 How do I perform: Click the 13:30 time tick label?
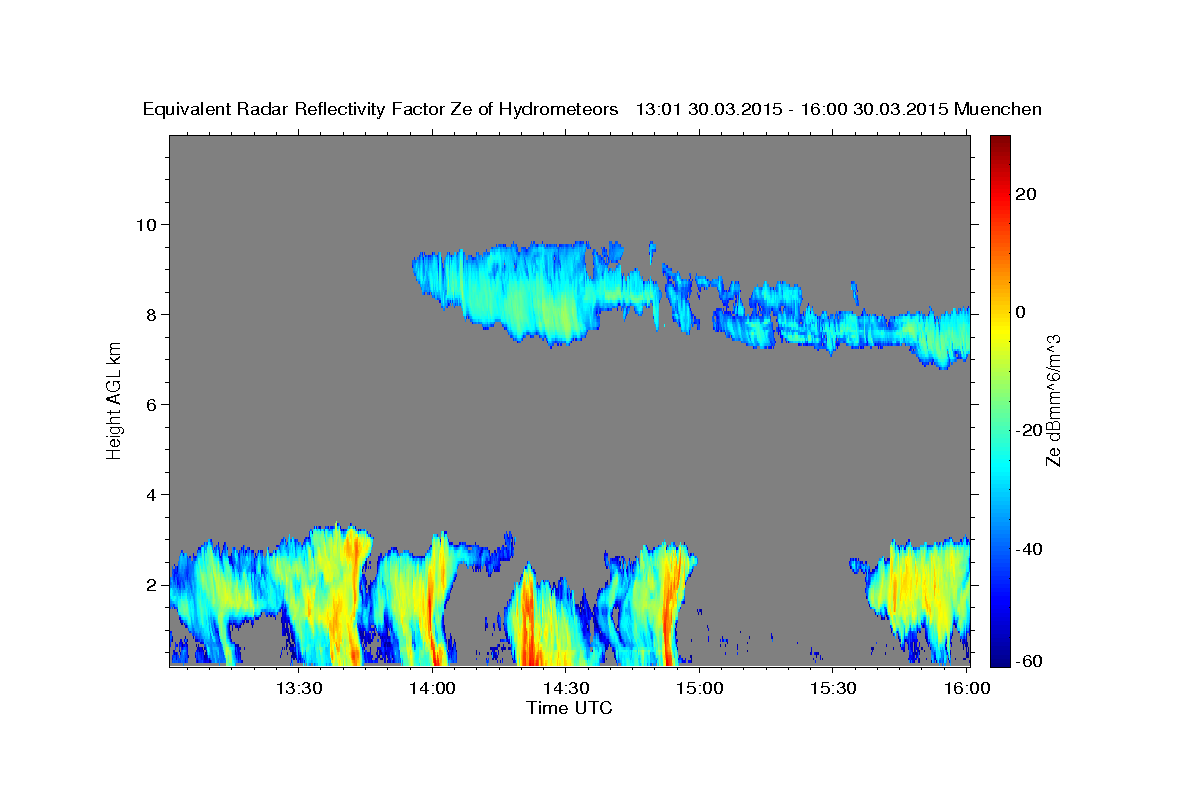[299, 688]
